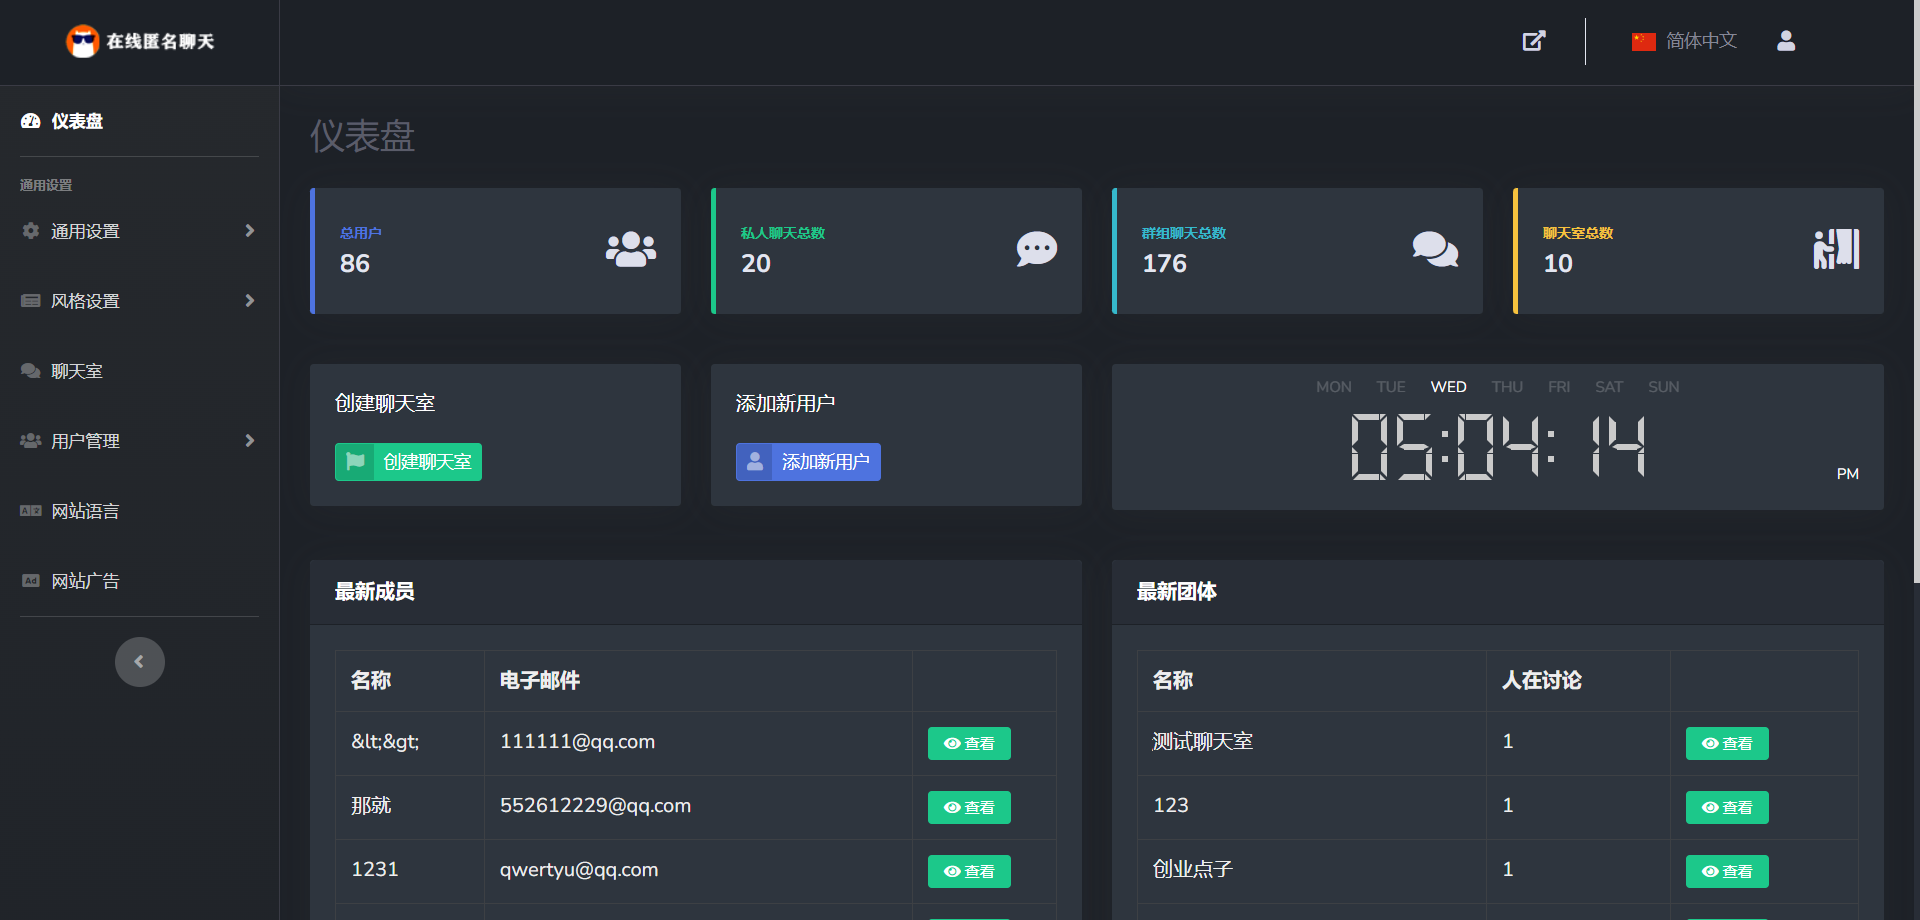Select the 聊天室 chat bubble icon in sidebar
1920x920 pixels.
coord(30,370)
